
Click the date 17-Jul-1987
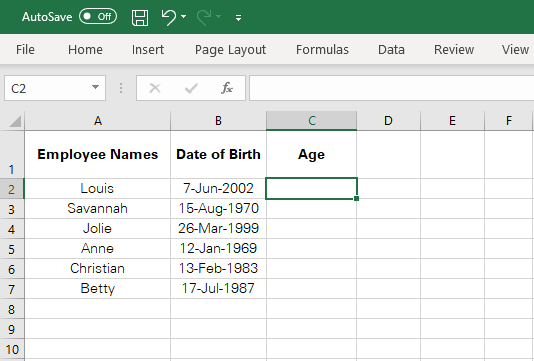218,289
